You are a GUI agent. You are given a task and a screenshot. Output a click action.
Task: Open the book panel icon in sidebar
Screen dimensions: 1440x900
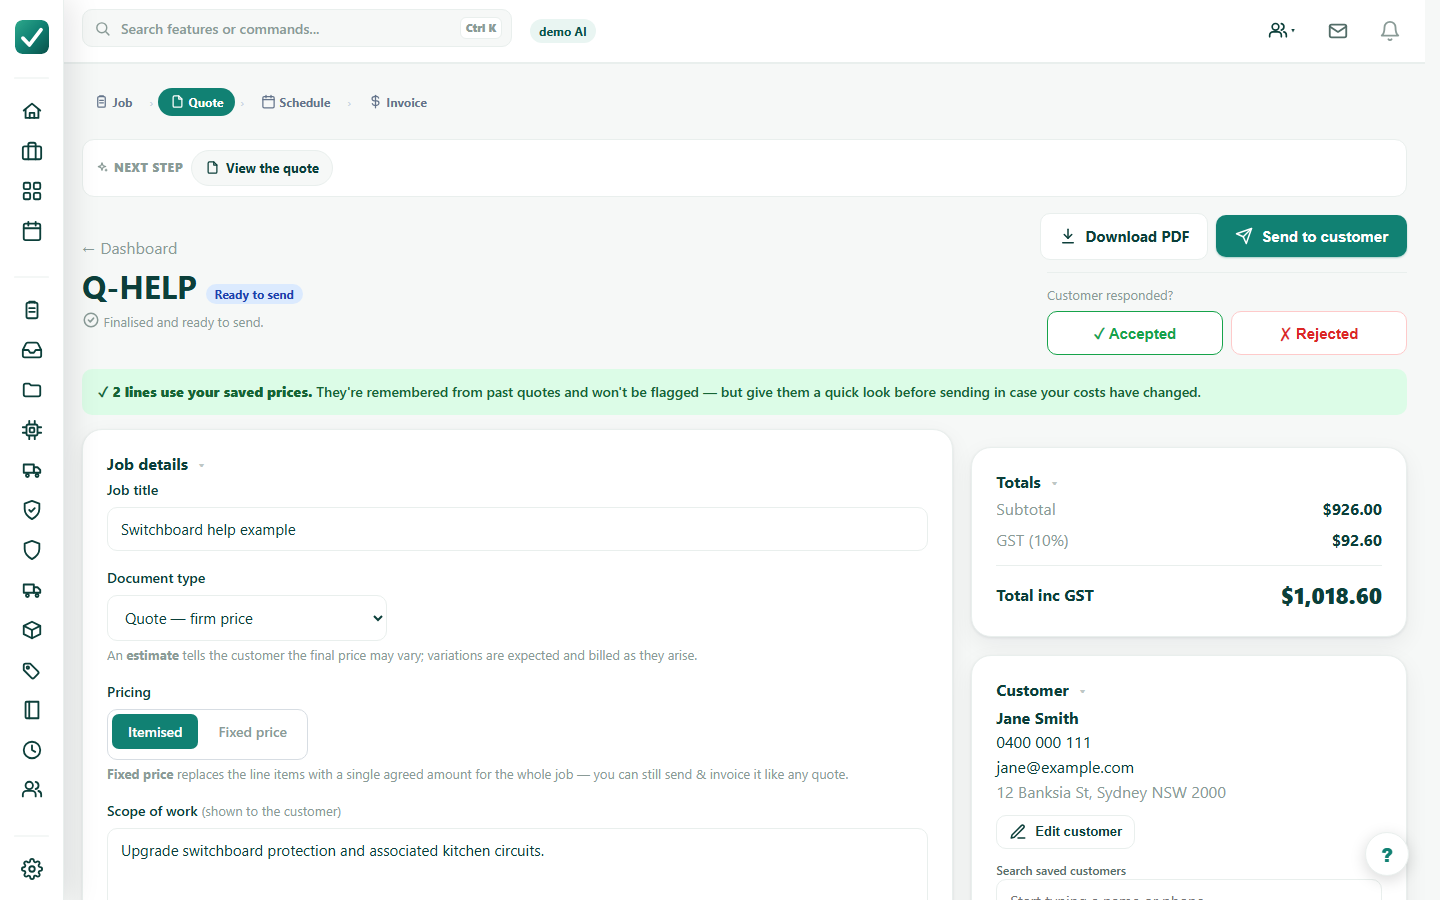[32, 710]
